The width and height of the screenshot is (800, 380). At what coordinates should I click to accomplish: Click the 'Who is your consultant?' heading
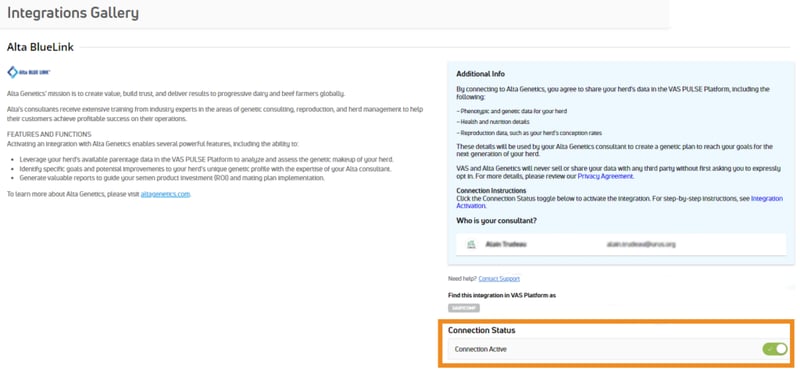(x=496, y=221)
